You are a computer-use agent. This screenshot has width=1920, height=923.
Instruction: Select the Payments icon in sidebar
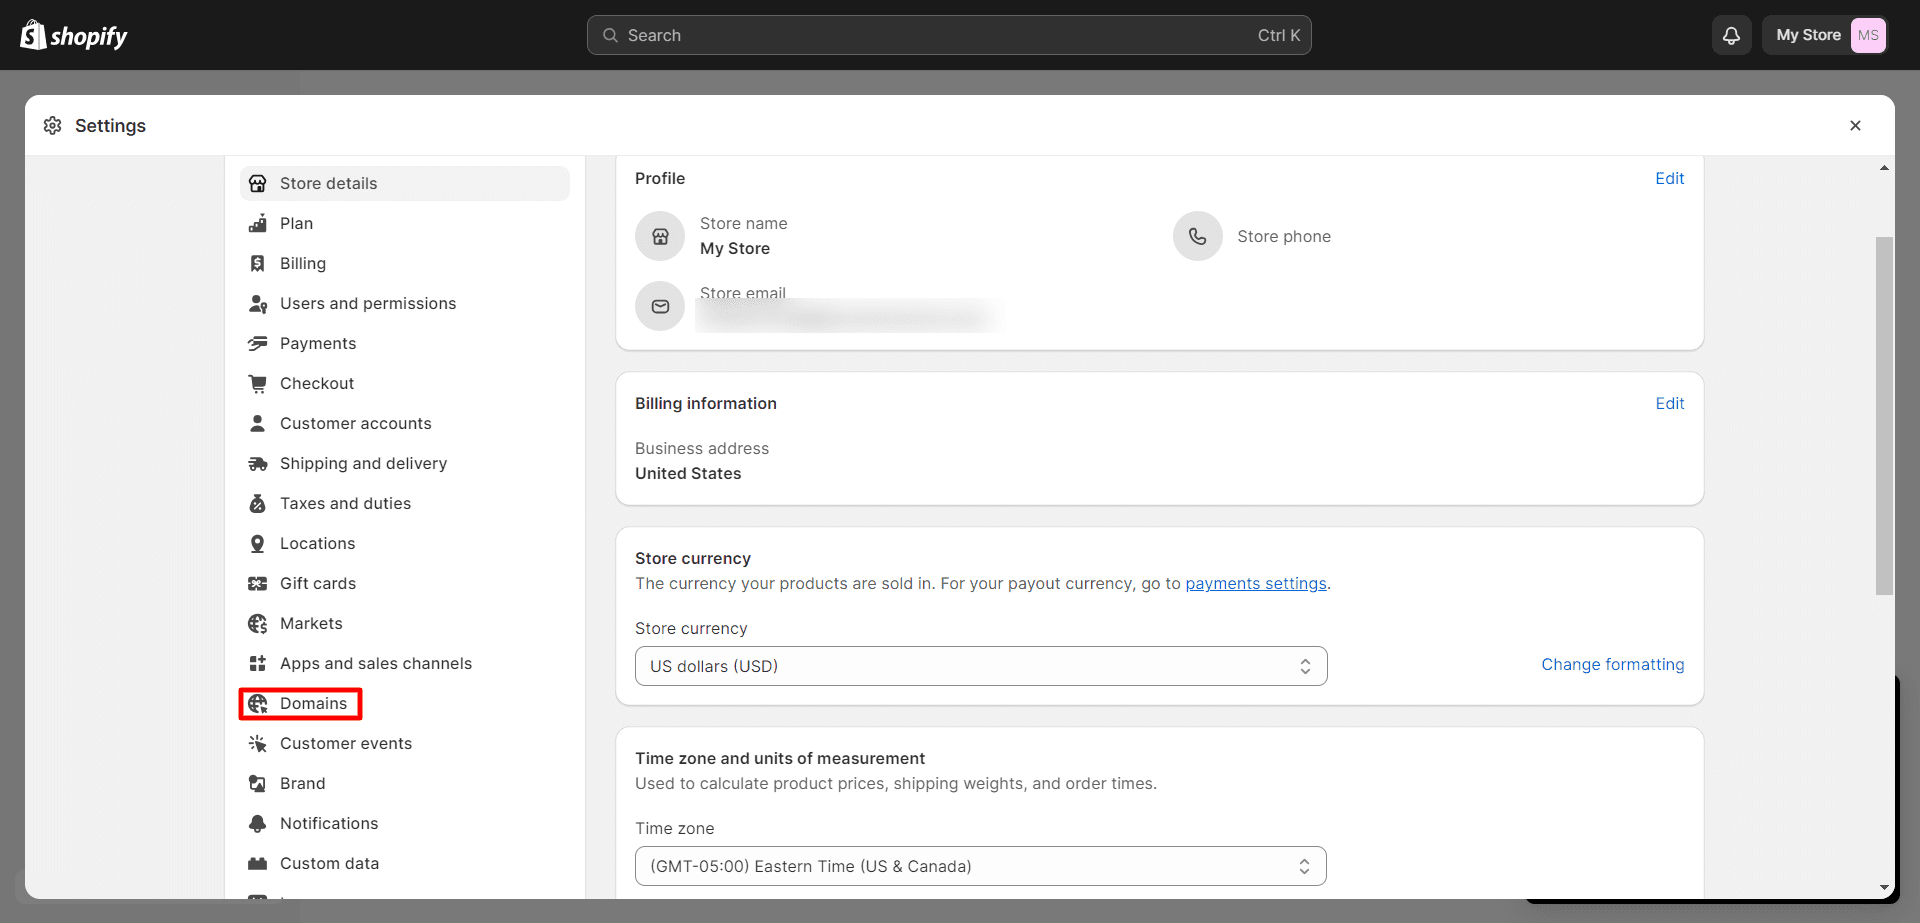[258, 343]
